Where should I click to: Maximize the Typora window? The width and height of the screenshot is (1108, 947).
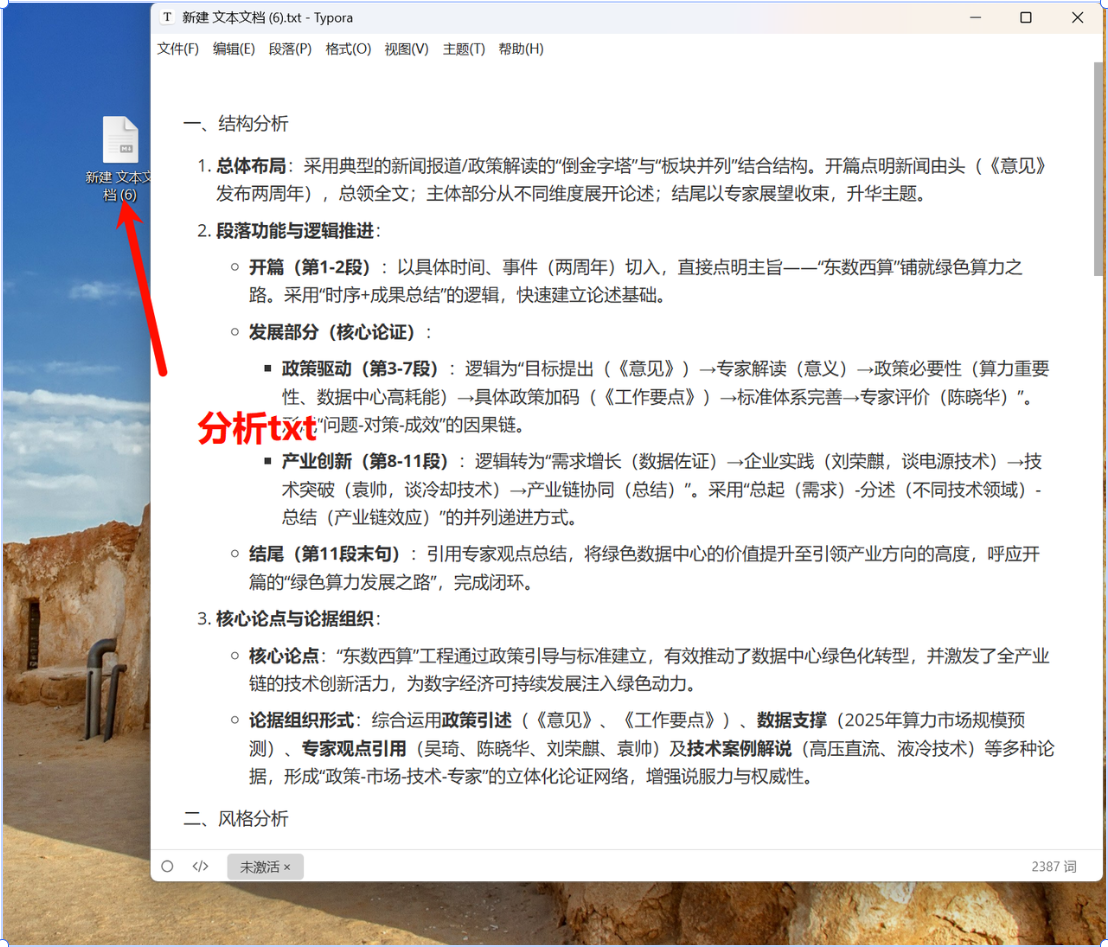[1026, 17]
